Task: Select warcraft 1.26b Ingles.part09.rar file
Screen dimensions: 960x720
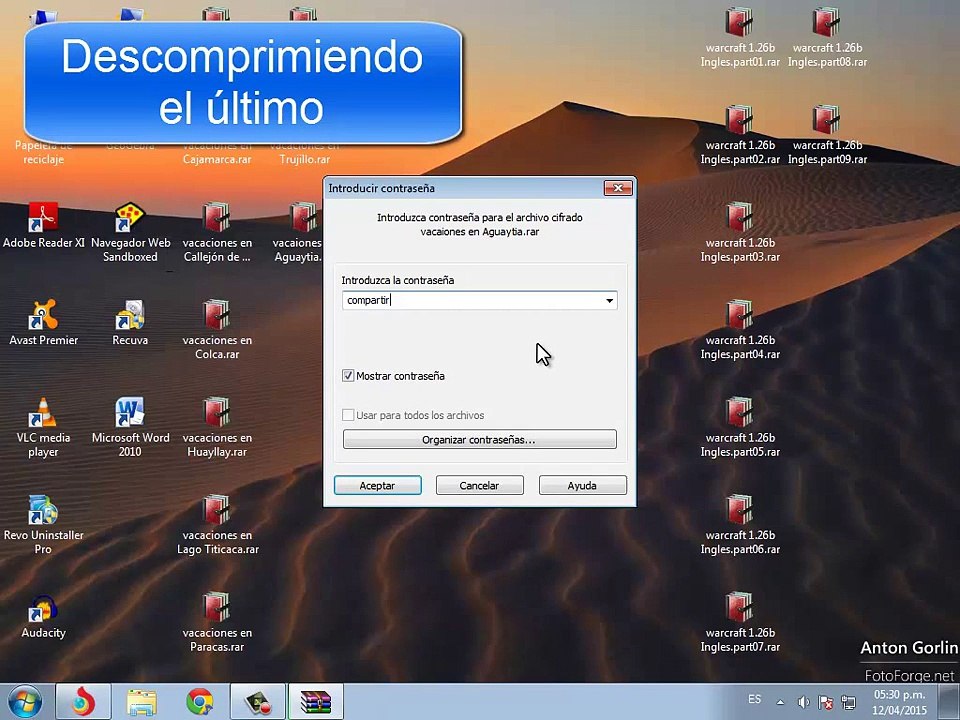Action: tap(827, 135)
